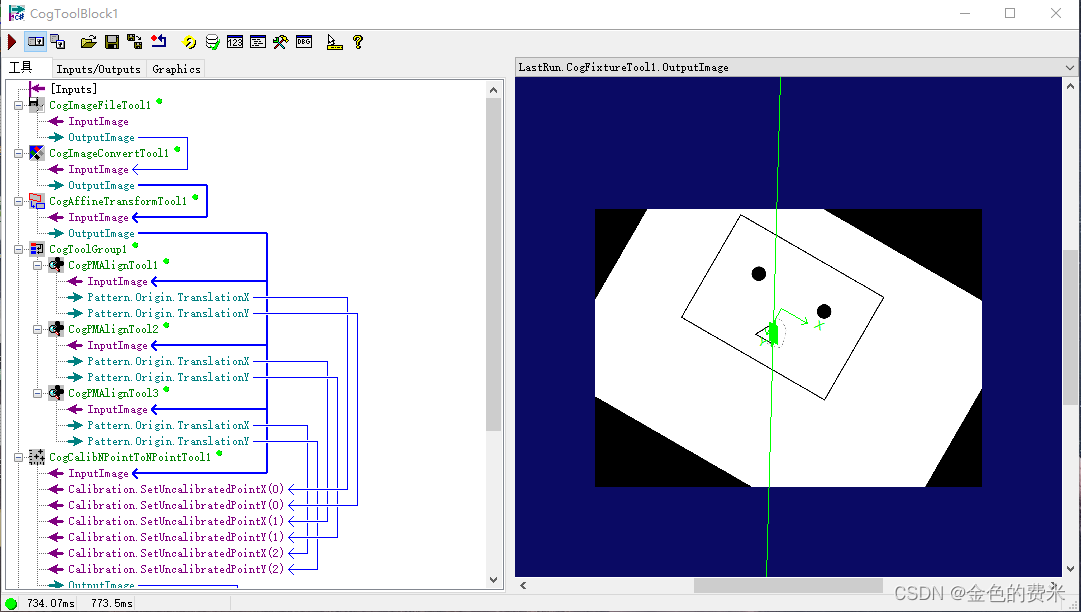The image size is (1081, 612).
Task: Open the script editor window icon
Action: click(x=258, y=42)
